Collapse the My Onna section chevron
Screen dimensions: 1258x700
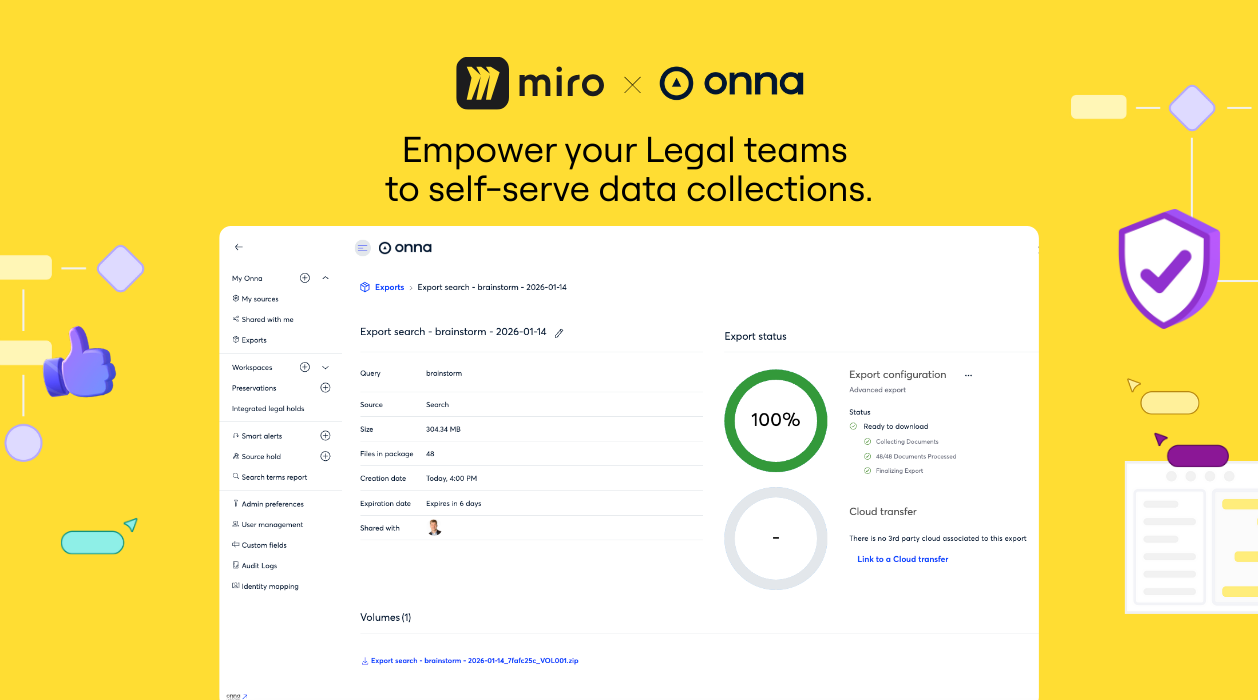pos(325,278)
